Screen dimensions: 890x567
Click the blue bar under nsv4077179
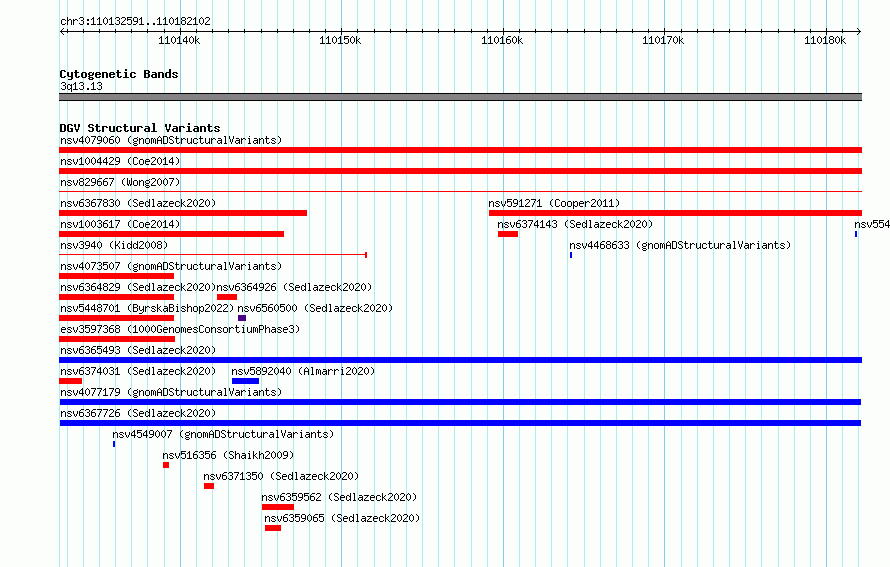pos(460,402)
